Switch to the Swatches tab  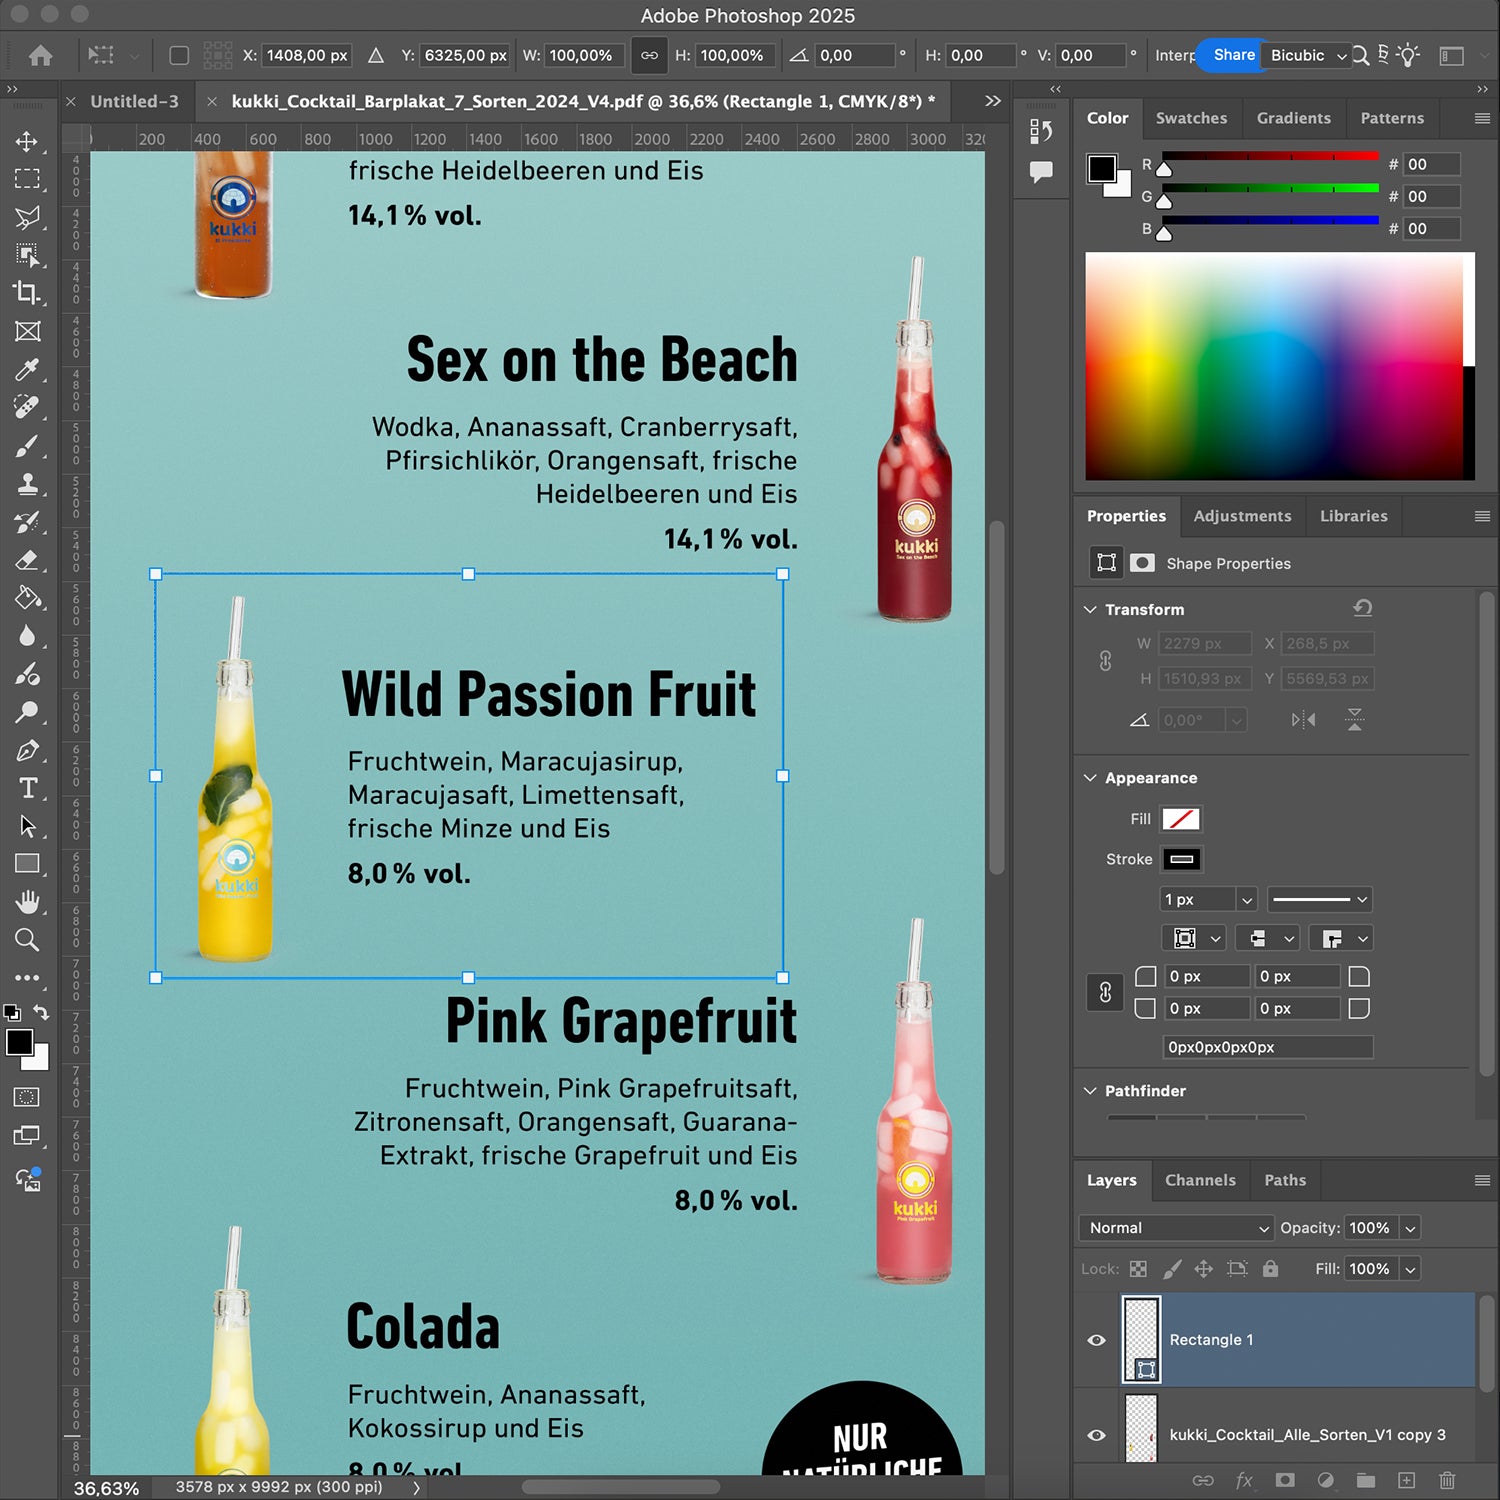[1190, 118]
